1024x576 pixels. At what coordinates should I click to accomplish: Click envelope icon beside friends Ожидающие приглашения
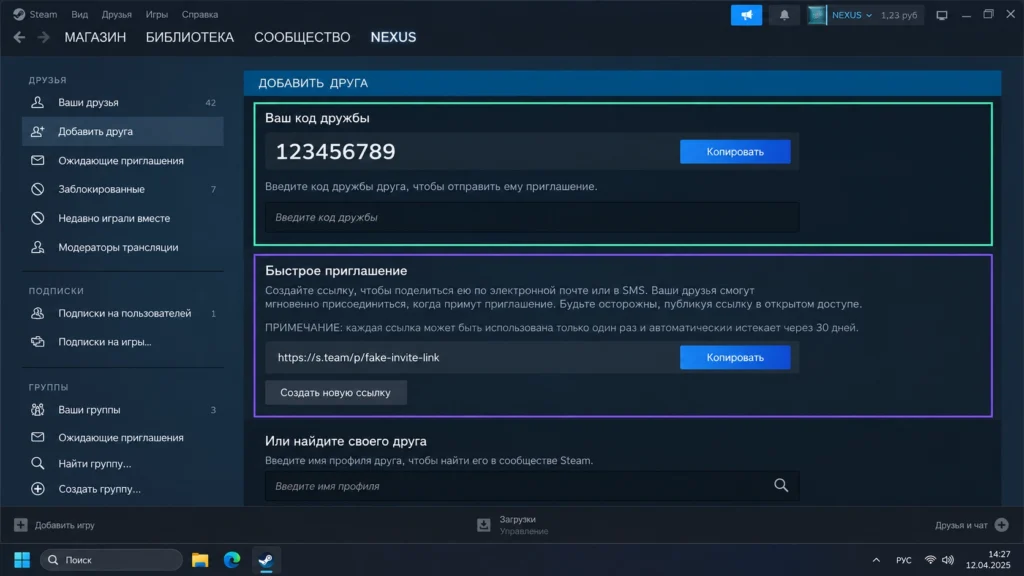click(x=37, y=160)
